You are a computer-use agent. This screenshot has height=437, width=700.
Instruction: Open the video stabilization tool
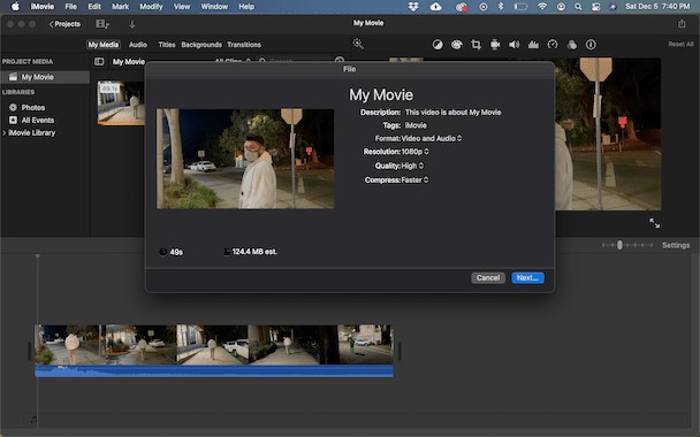tap(495, 45)
